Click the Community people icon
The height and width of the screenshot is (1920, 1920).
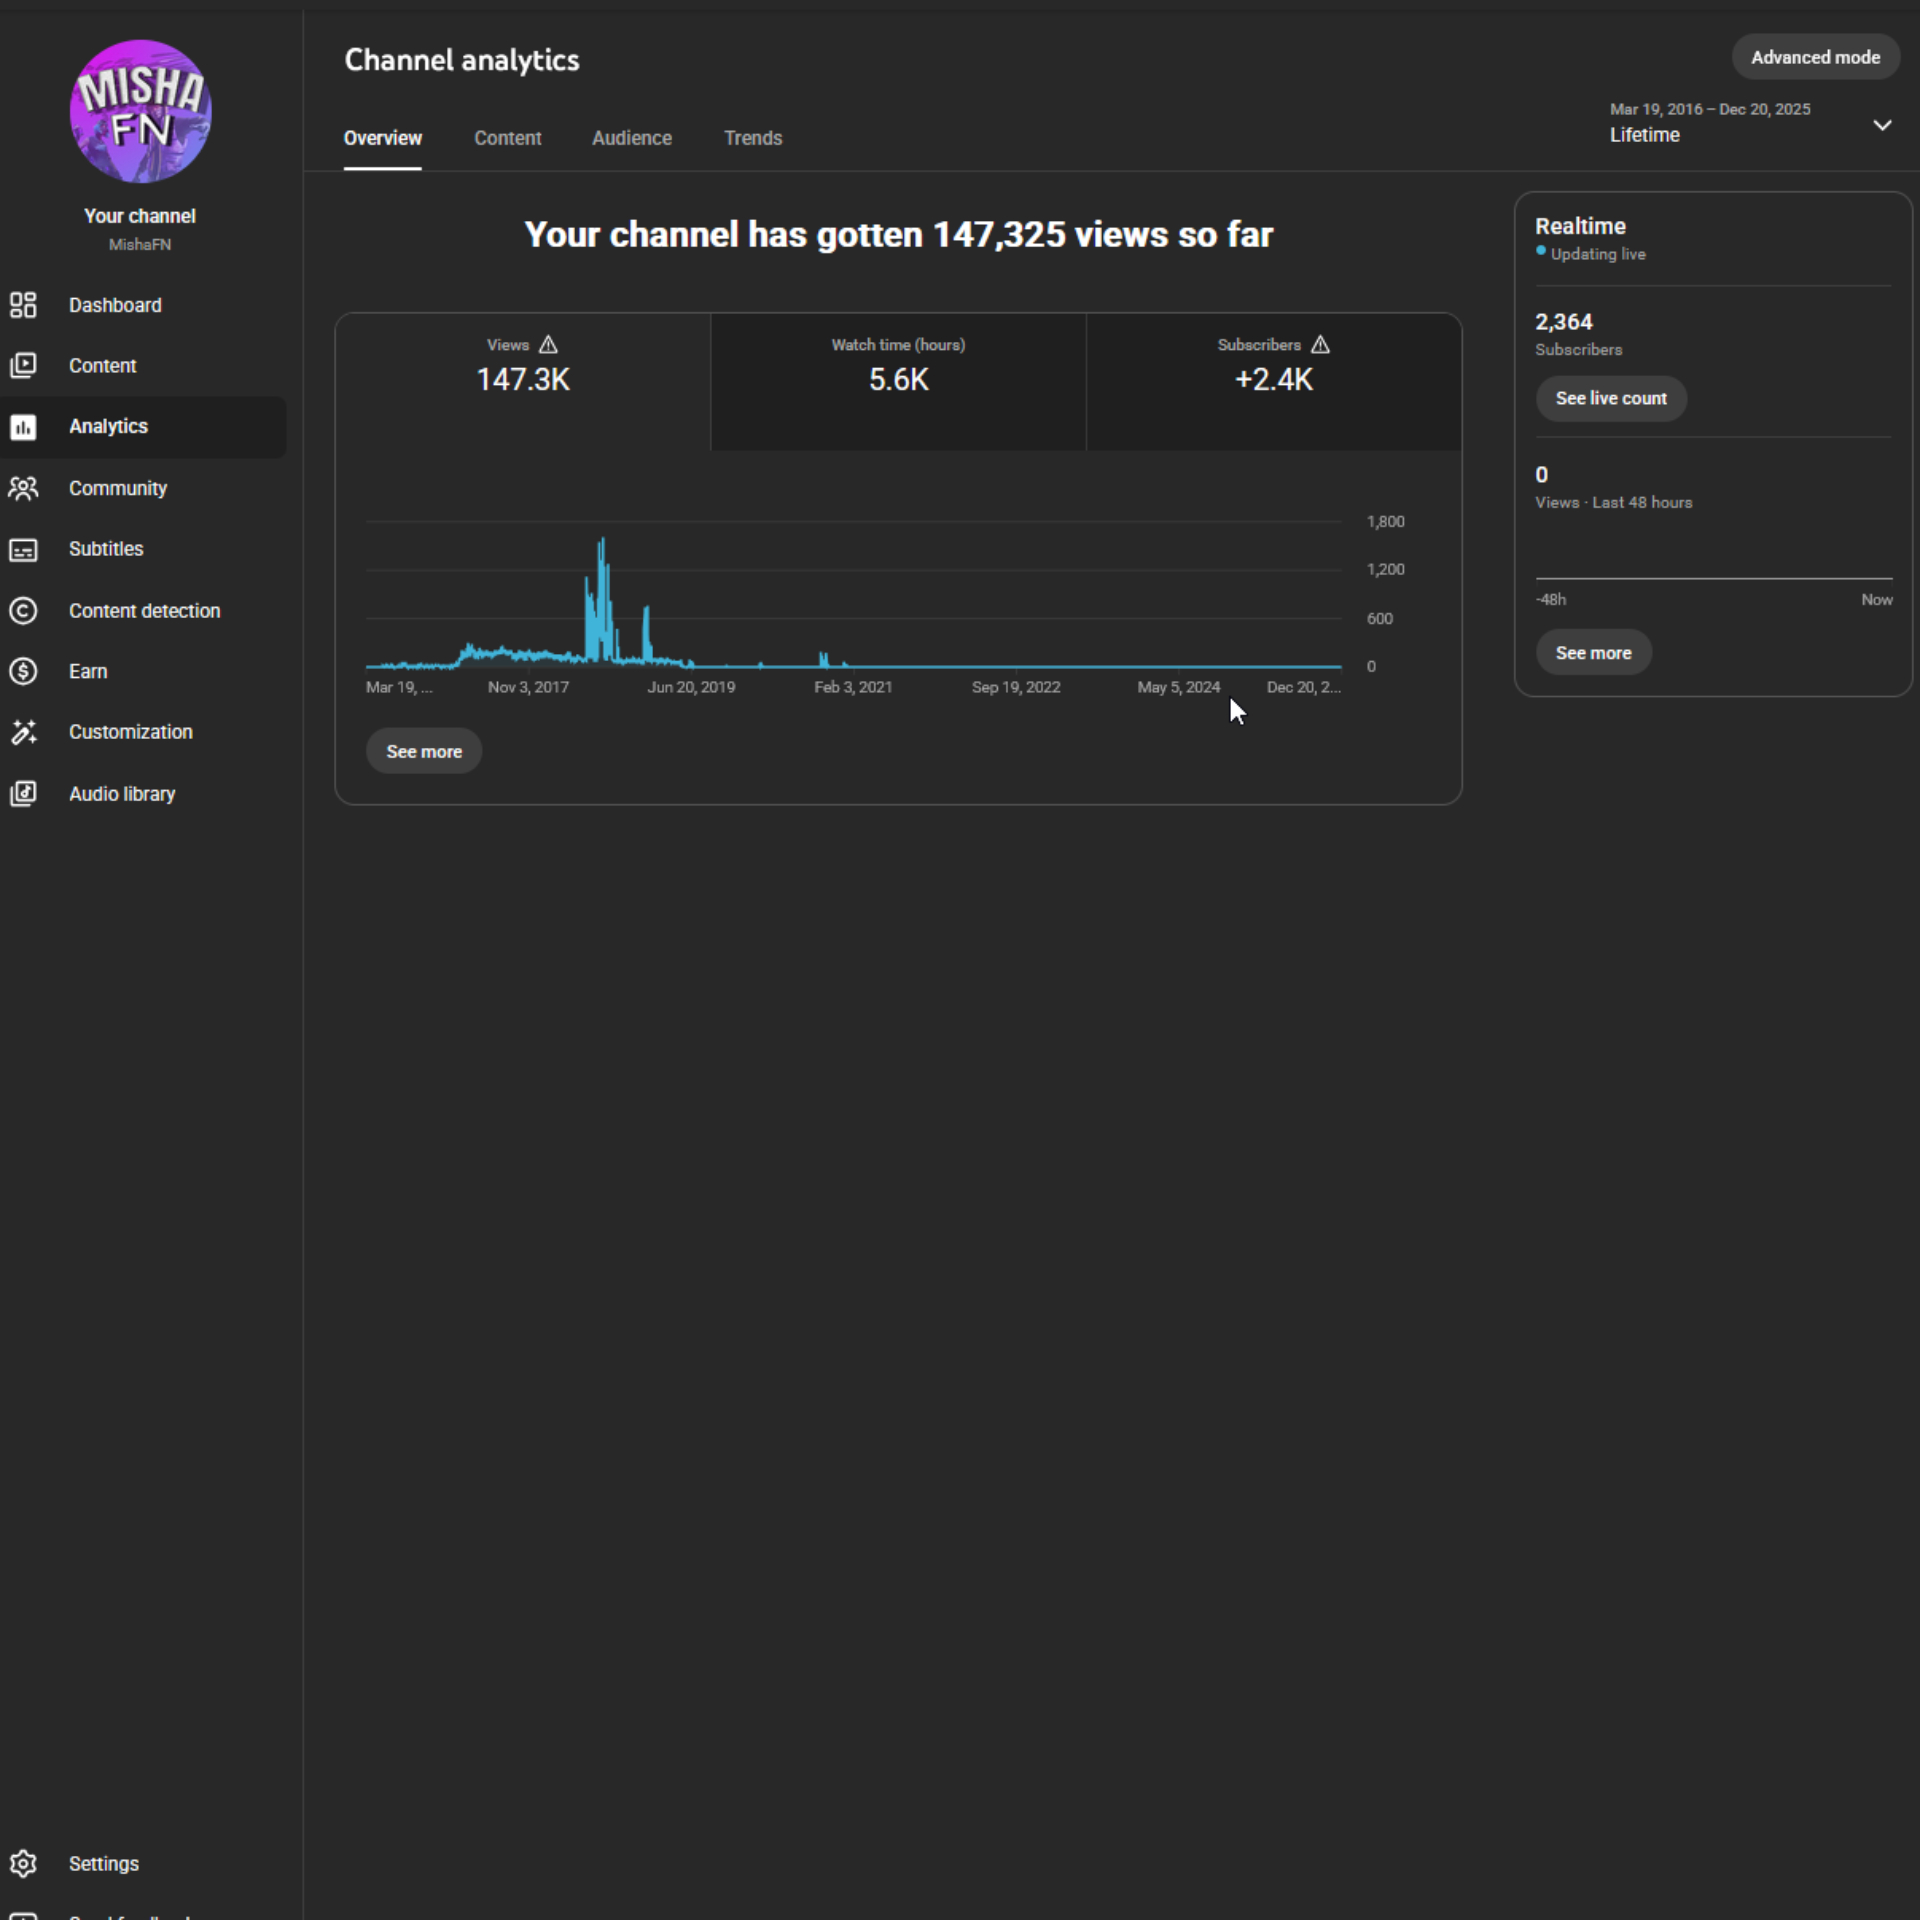[23, 488]
